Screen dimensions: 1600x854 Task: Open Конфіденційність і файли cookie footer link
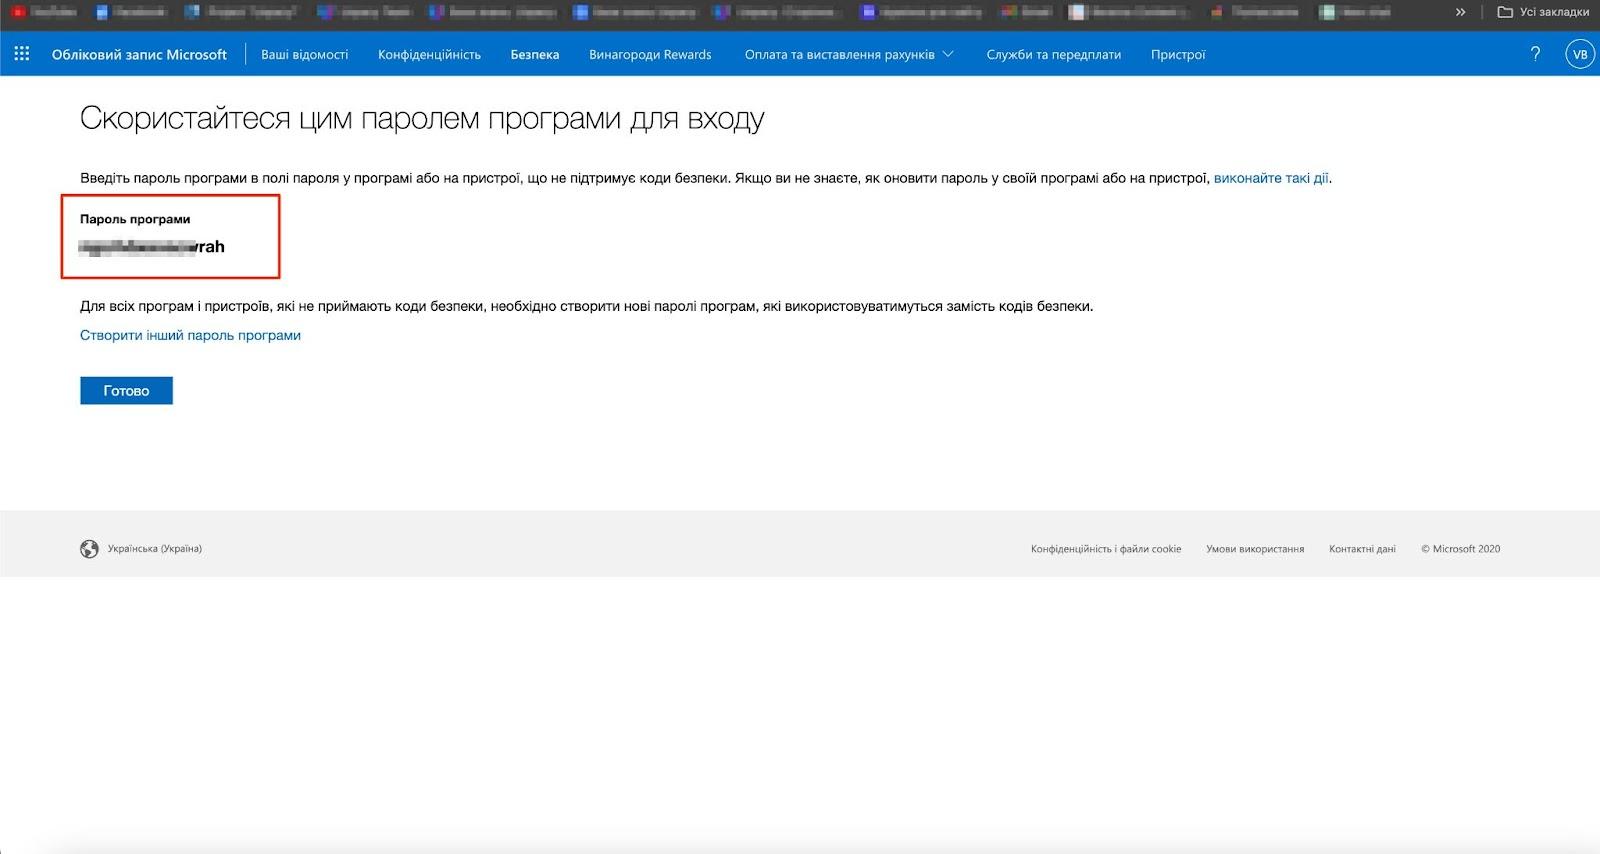[1106, 549]
